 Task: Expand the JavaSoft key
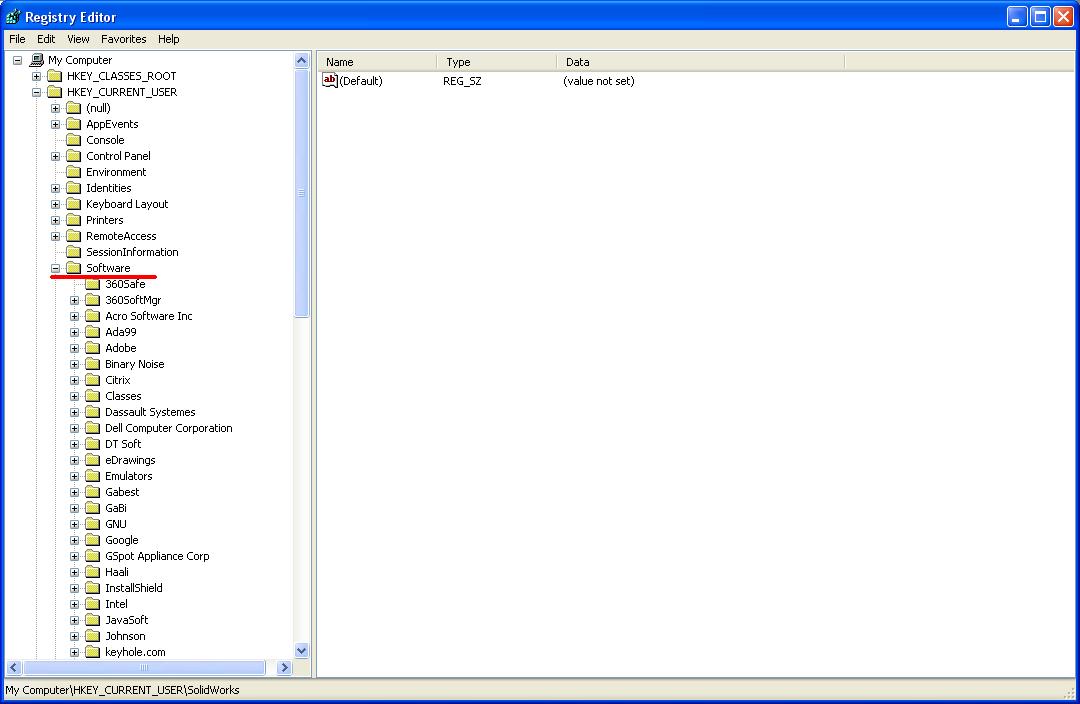point(75,621)
